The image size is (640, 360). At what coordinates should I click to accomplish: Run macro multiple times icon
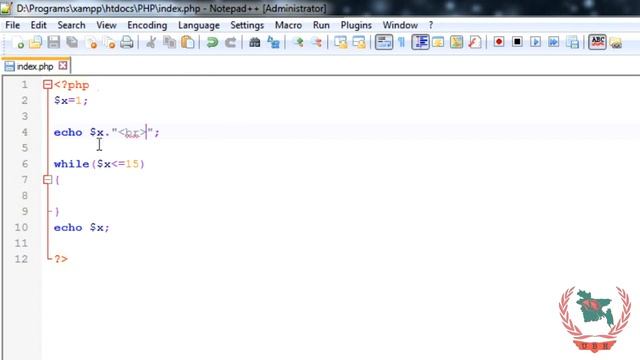554,42
